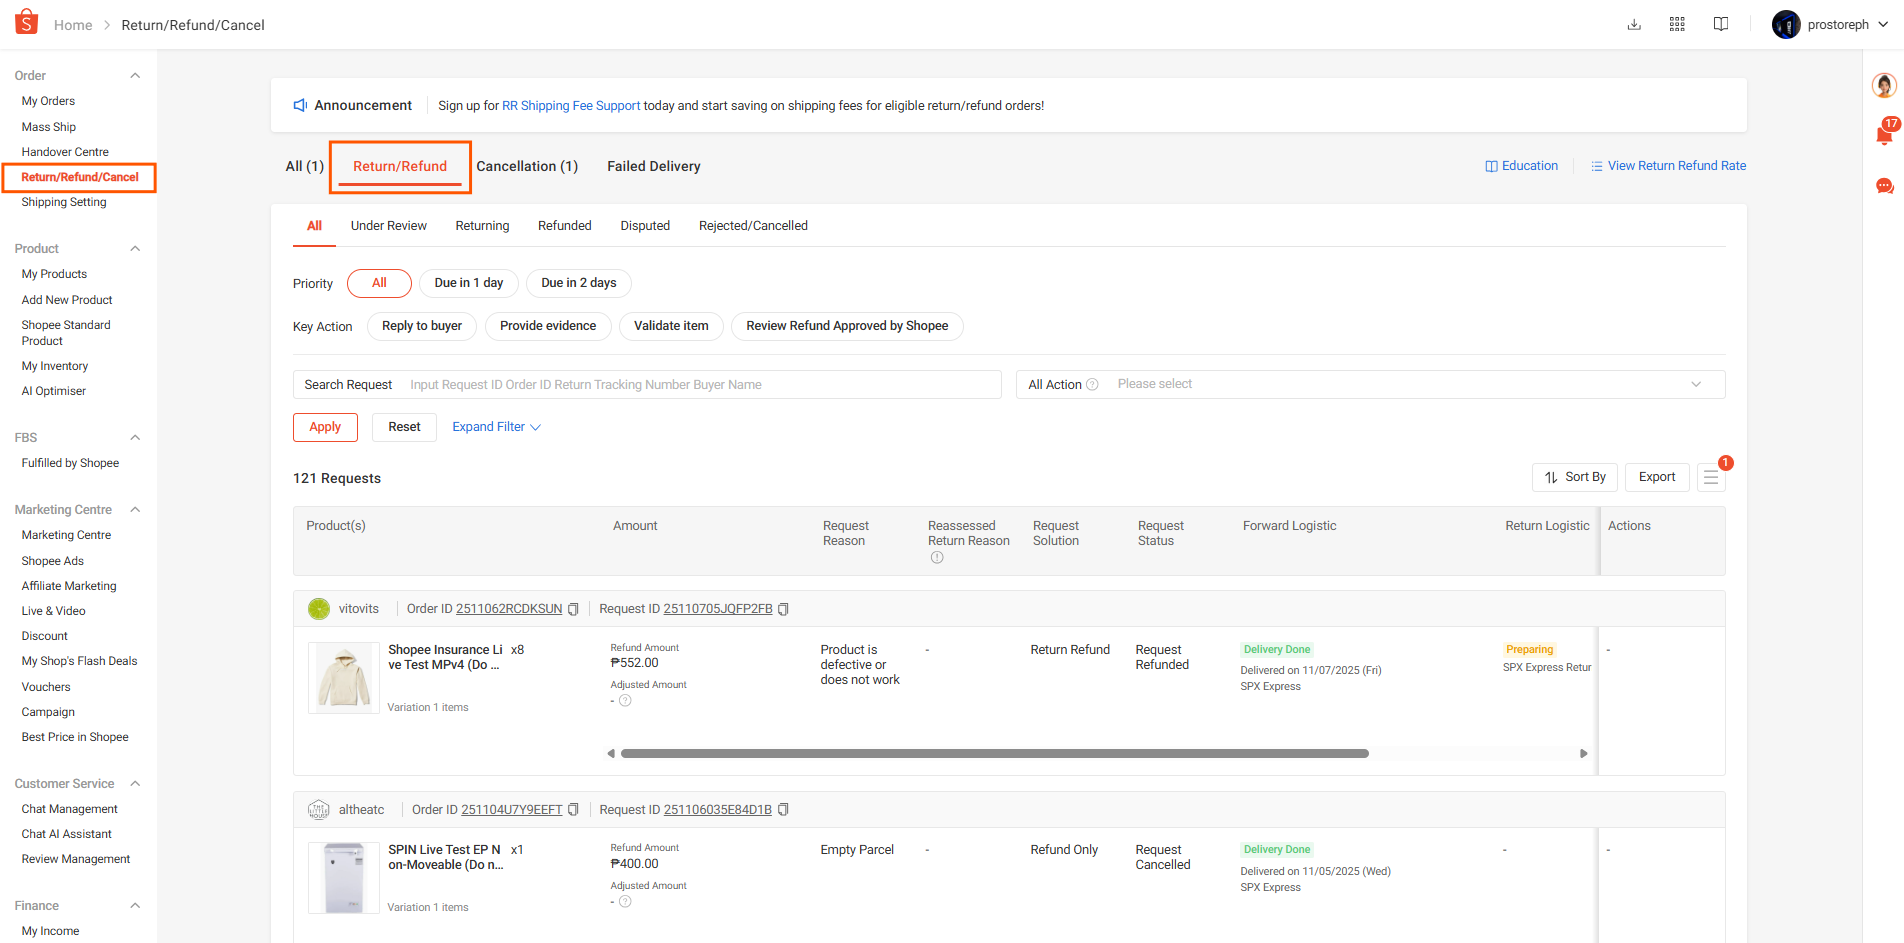Toggle the Validate item key action
The image size is (1904, 943).
click(x=671, y=326)
